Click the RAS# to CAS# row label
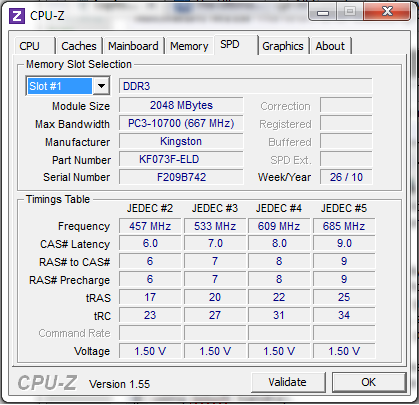Viewport: 419px width, 405px height. tap(74, 262)
